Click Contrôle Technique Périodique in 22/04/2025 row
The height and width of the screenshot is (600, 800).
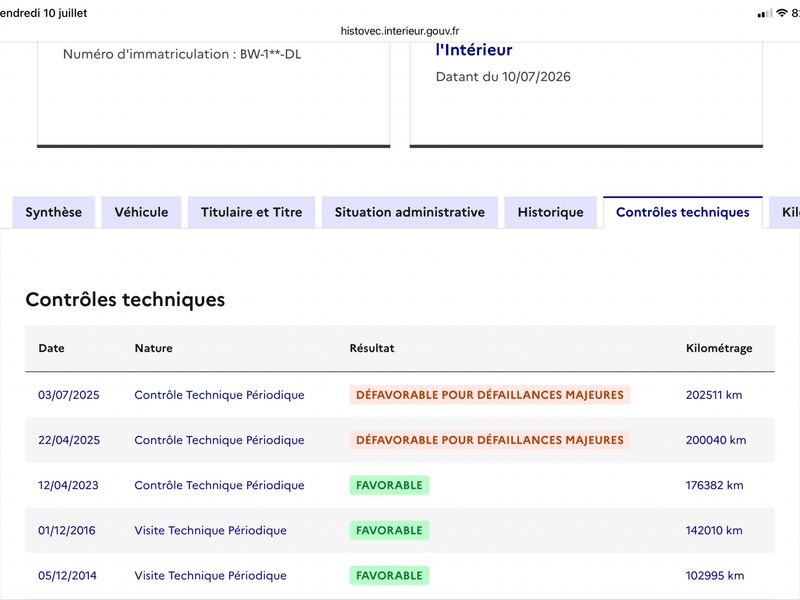point(219,440)
